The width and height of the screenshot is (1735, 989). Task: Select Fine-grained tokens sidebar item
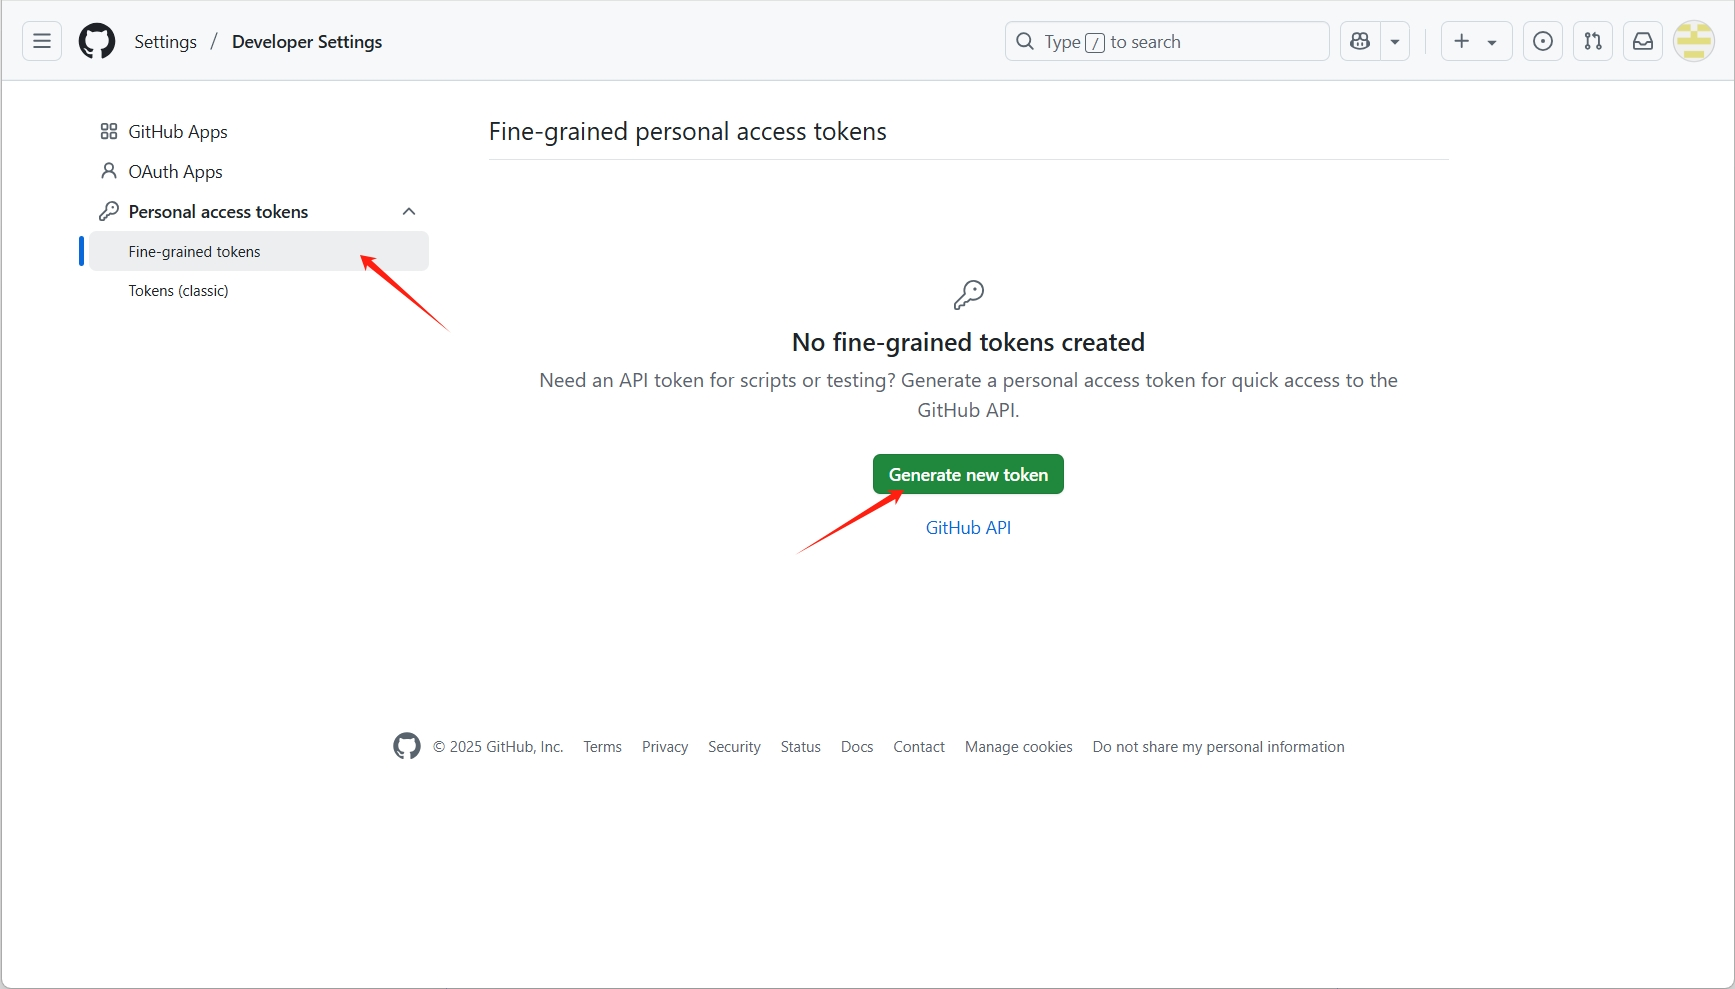[194, 252]
